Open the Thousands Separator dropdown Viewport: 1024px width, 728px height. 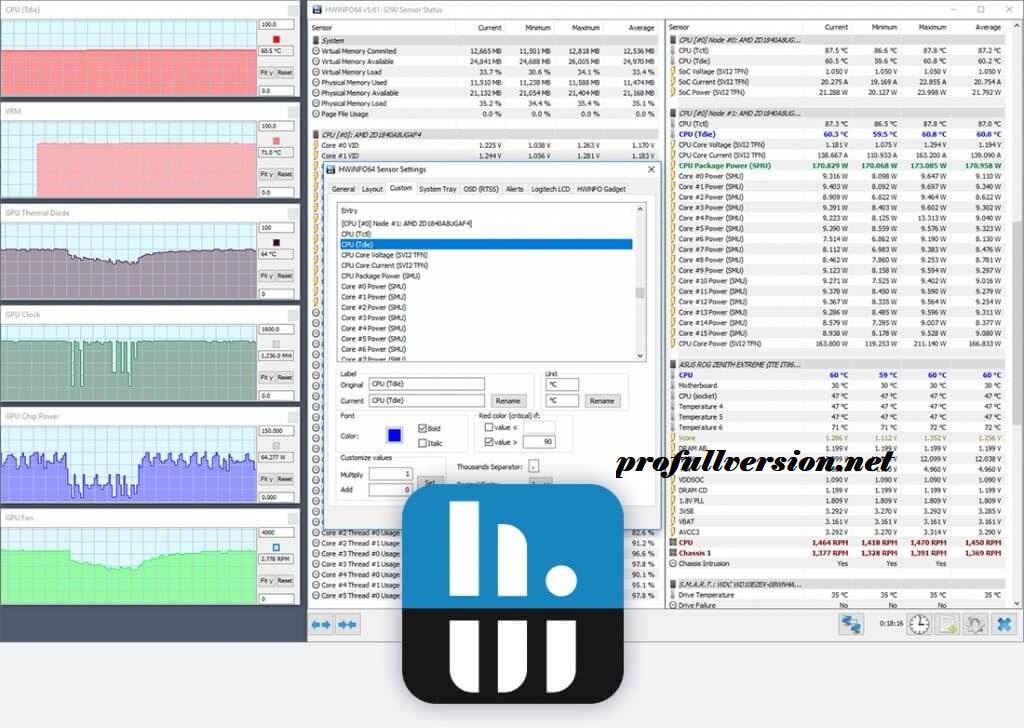click(x=533, y=466)
